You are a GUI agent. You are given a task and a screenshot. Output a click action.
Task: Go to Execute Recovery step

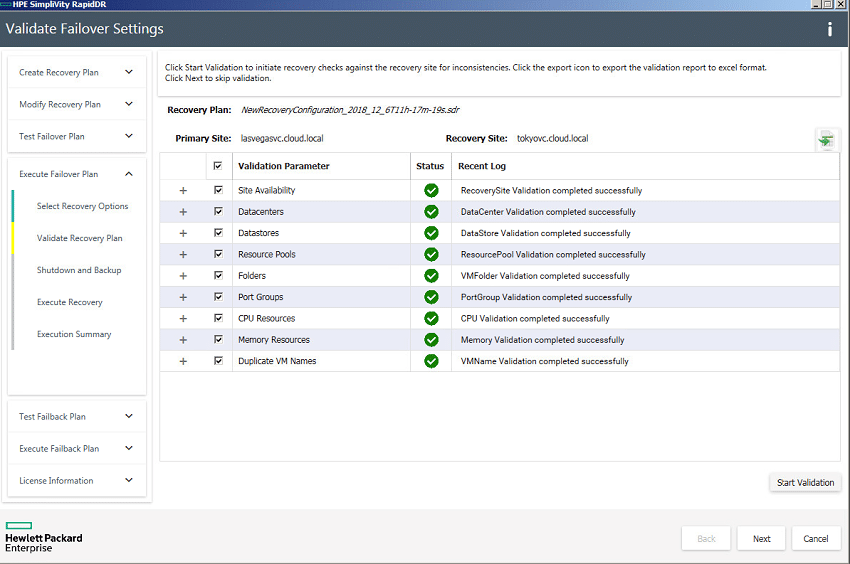pos(69,302)
